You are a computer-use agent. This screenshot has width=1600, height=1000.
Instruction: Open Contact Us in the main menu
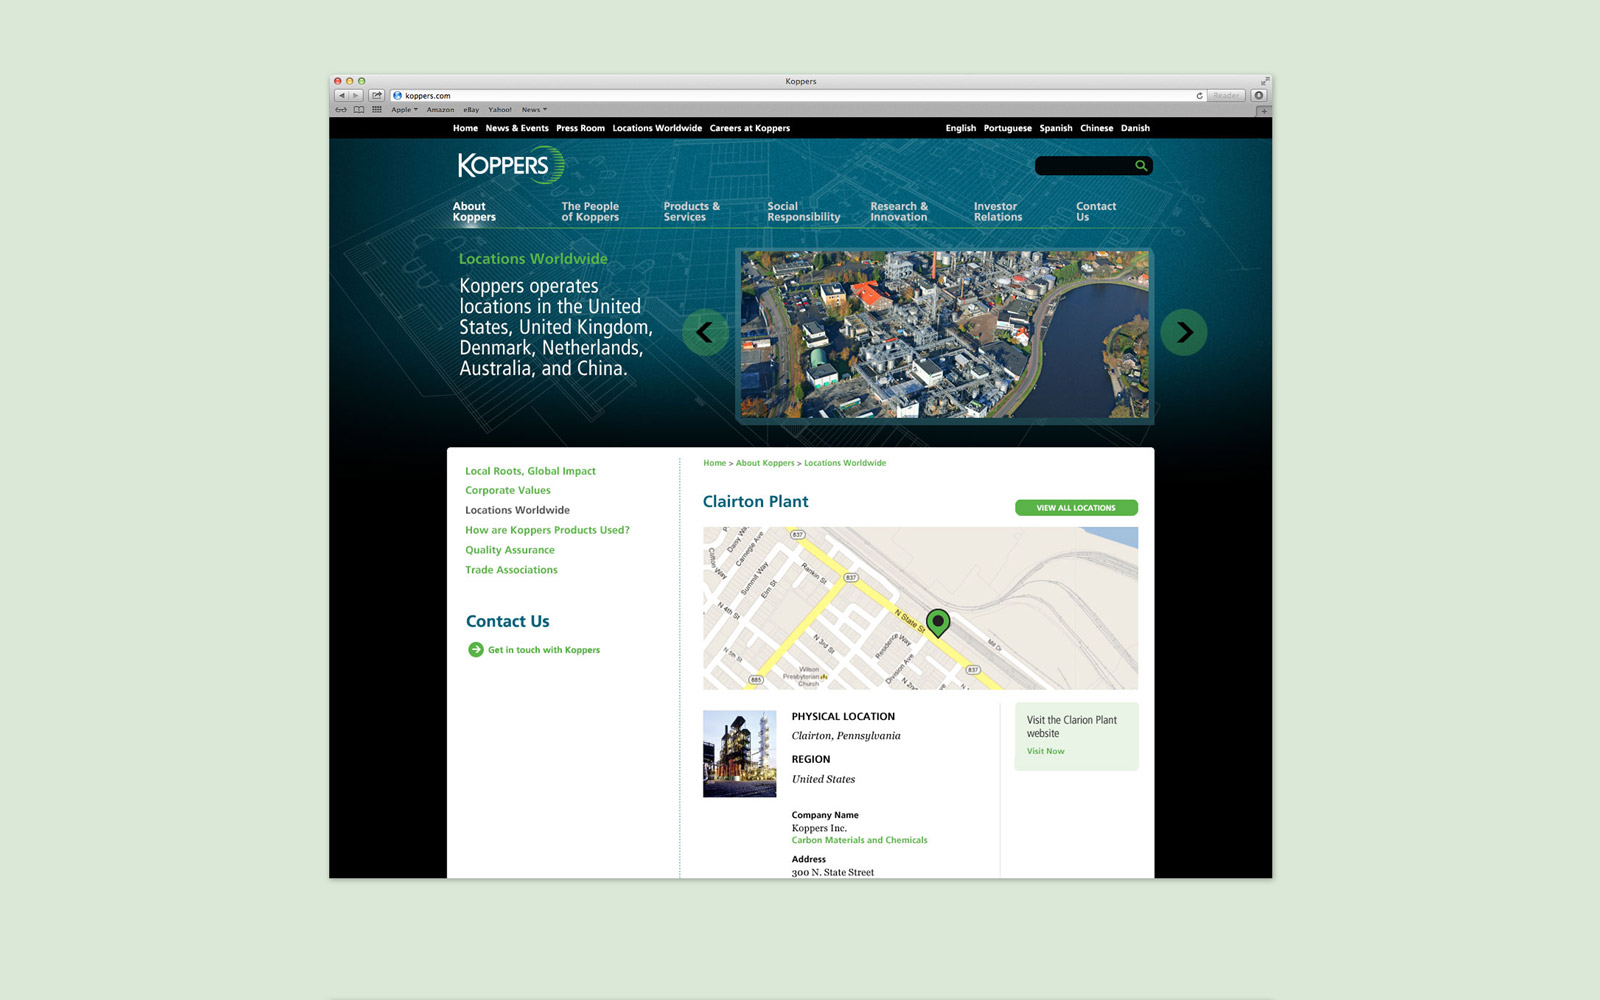coord(1096,212)
